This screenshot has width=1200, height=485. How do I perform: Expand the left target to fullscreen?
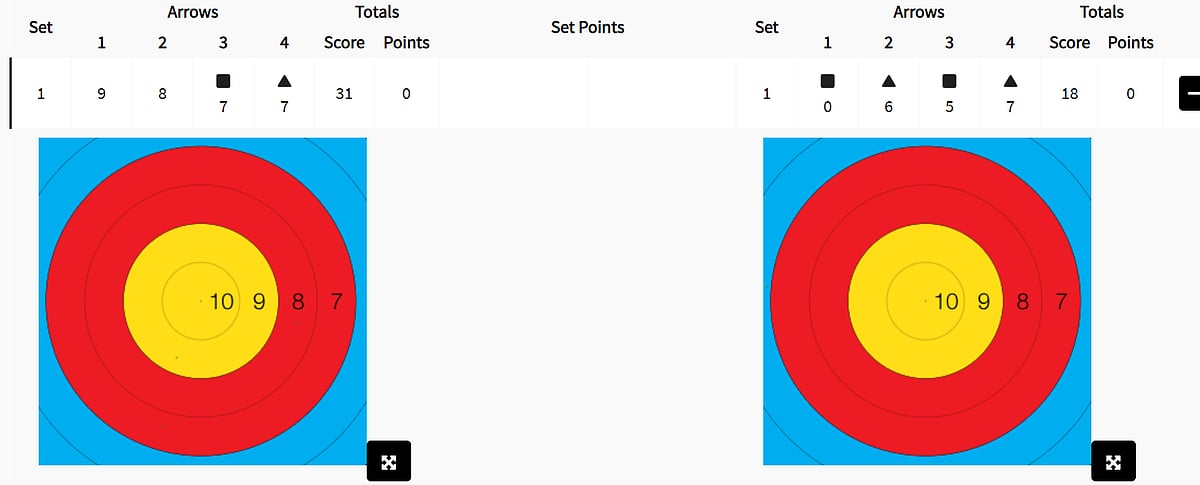click(389, 461)
